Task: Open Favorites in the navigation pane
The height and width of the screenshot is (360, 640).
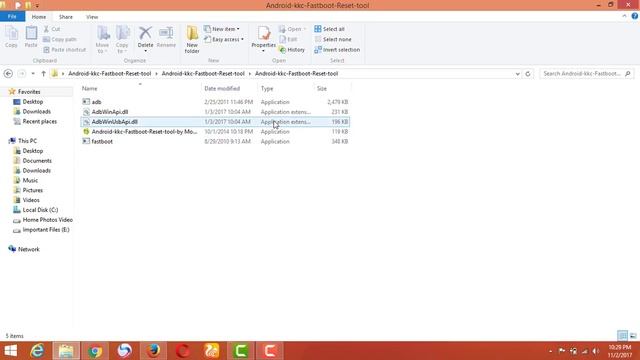Action: pyautogui.click(x=29, y=92)
